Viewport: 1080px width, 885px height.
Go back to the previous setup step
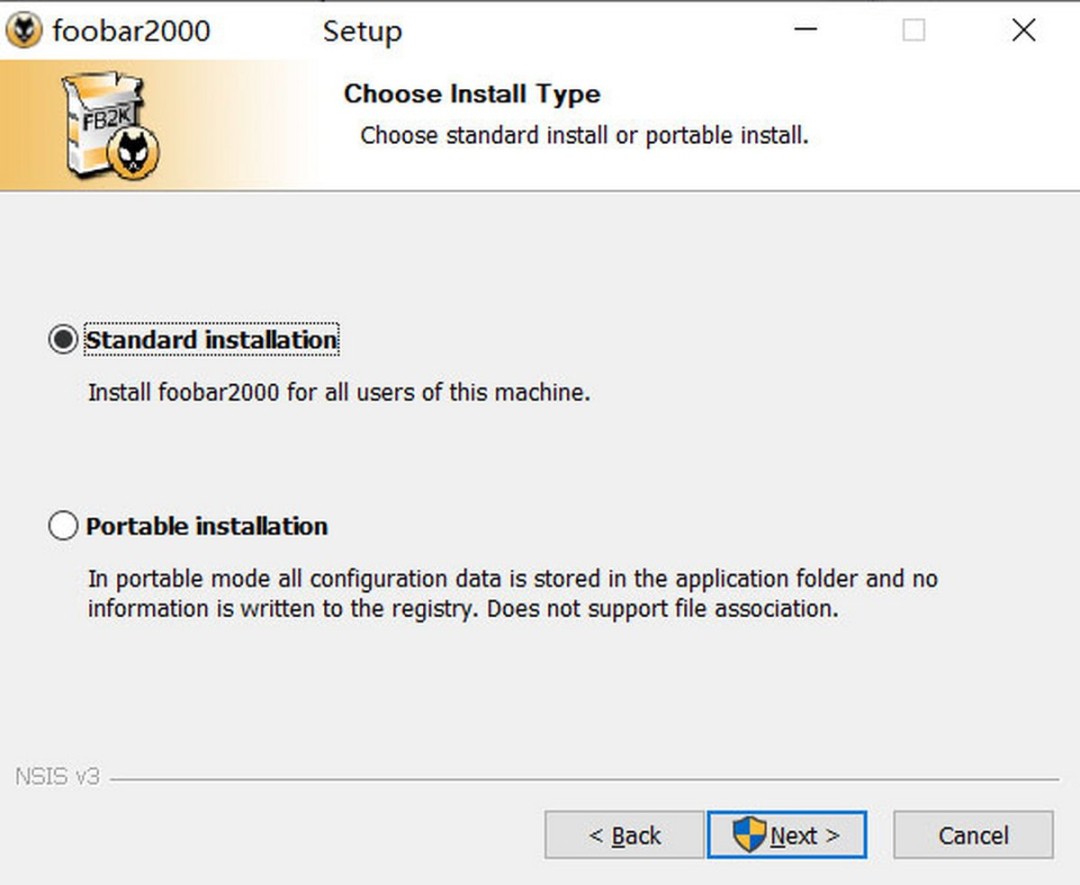pyautogui.click(x=624, y=834)
